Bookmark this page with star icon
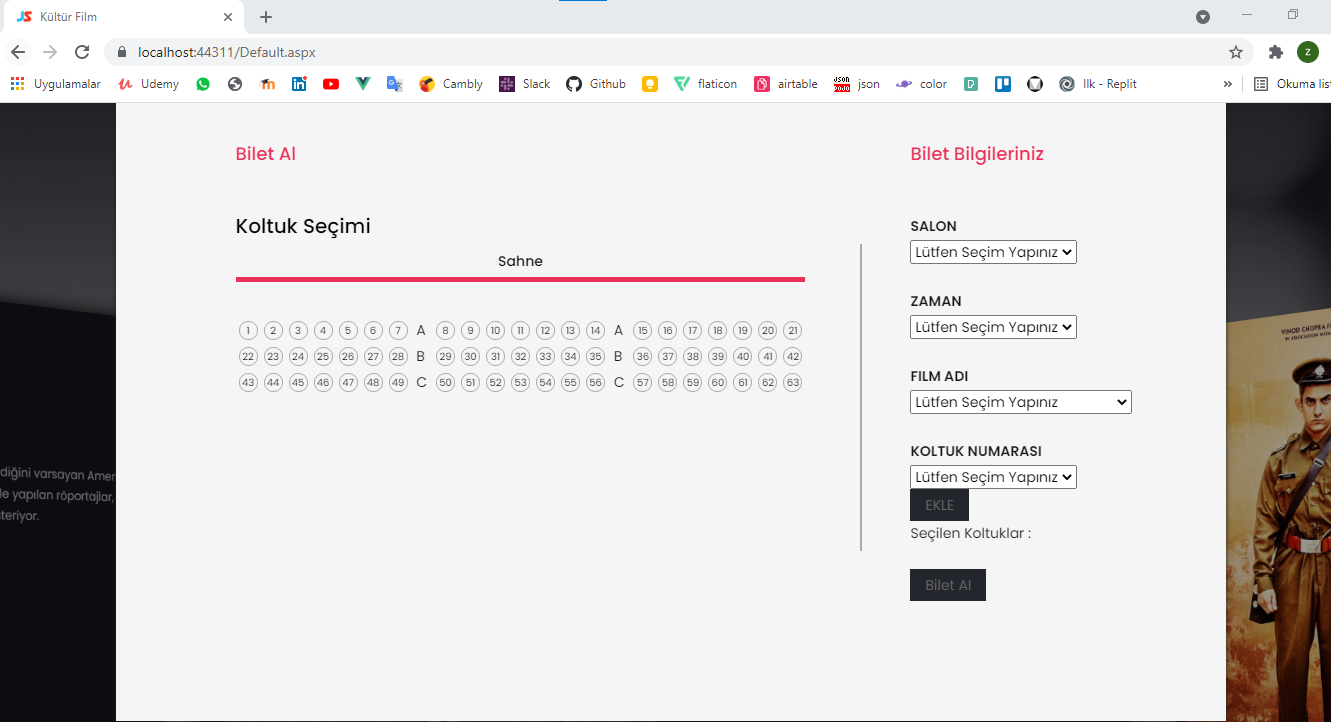Viewport: 1331px width, 722px height. tap(1236, 52)
